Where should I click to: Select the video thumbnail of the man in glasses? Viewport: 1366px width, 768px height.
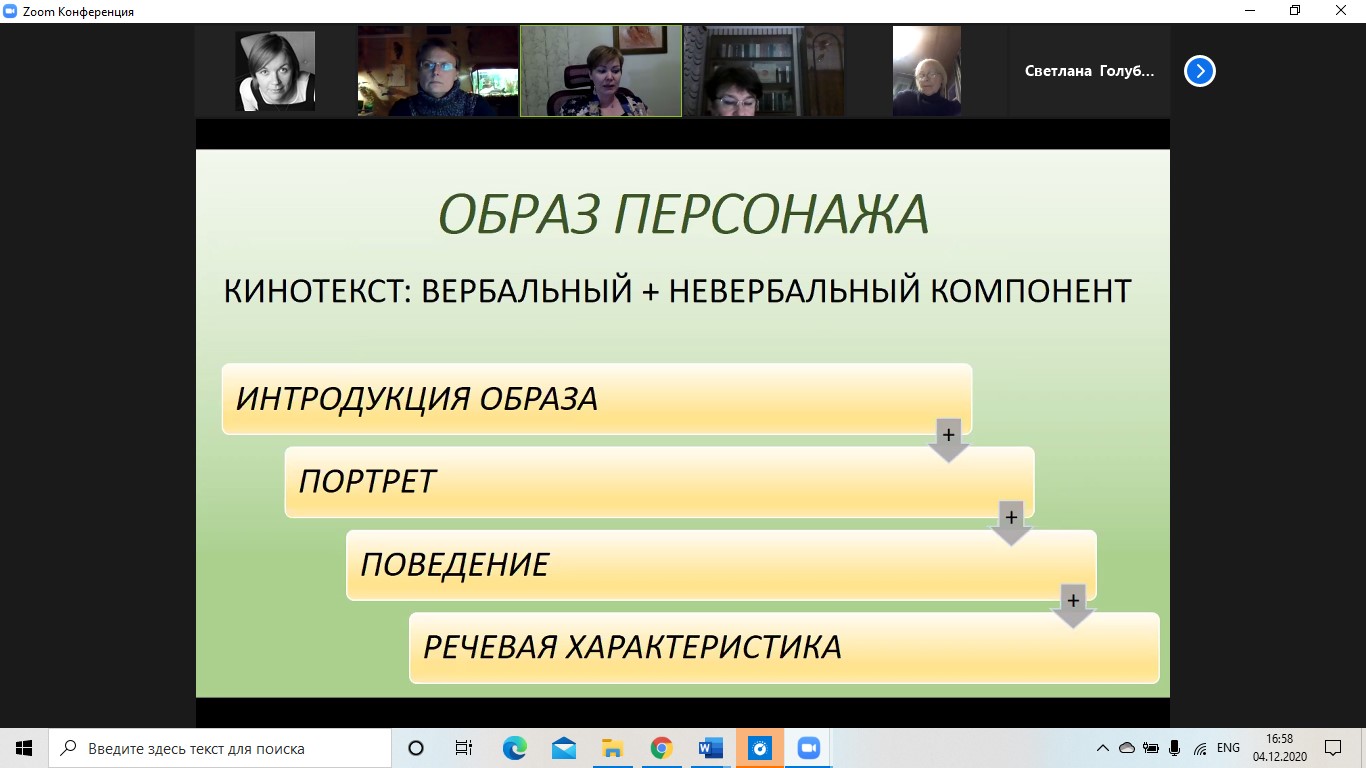tap(438, 71)
